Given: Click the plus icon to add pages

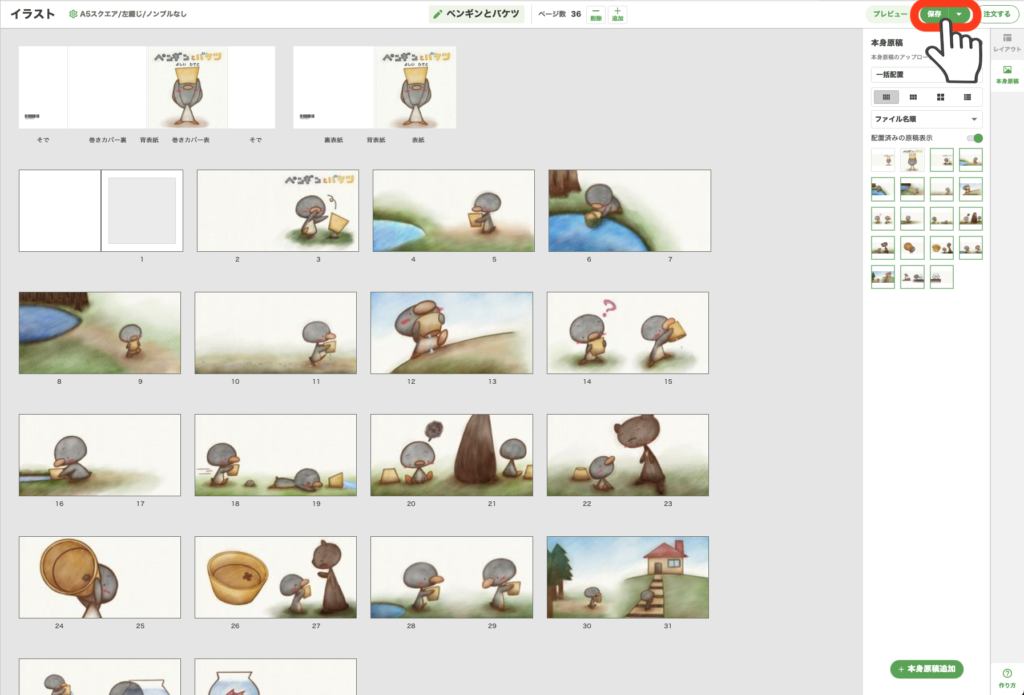Looking at the screenshot, I should [x=618, y=14].
